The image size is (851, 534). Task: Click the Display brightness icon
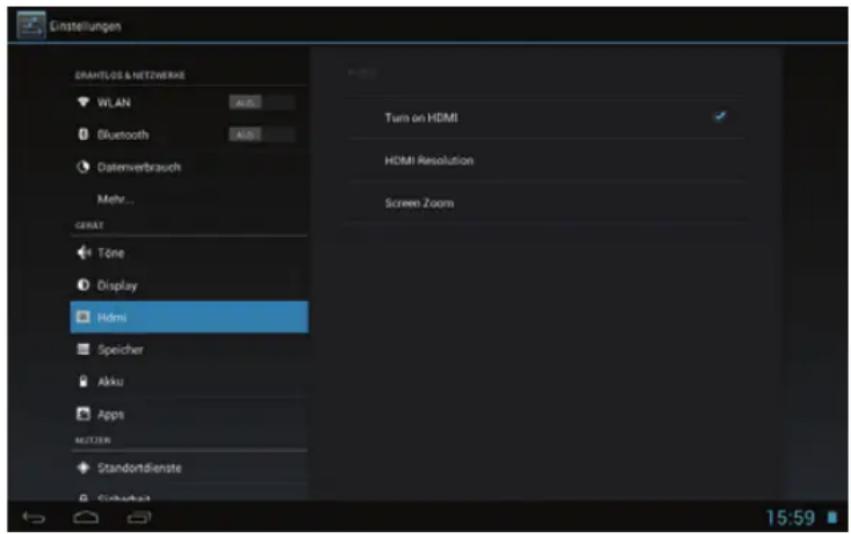point(83,285)
